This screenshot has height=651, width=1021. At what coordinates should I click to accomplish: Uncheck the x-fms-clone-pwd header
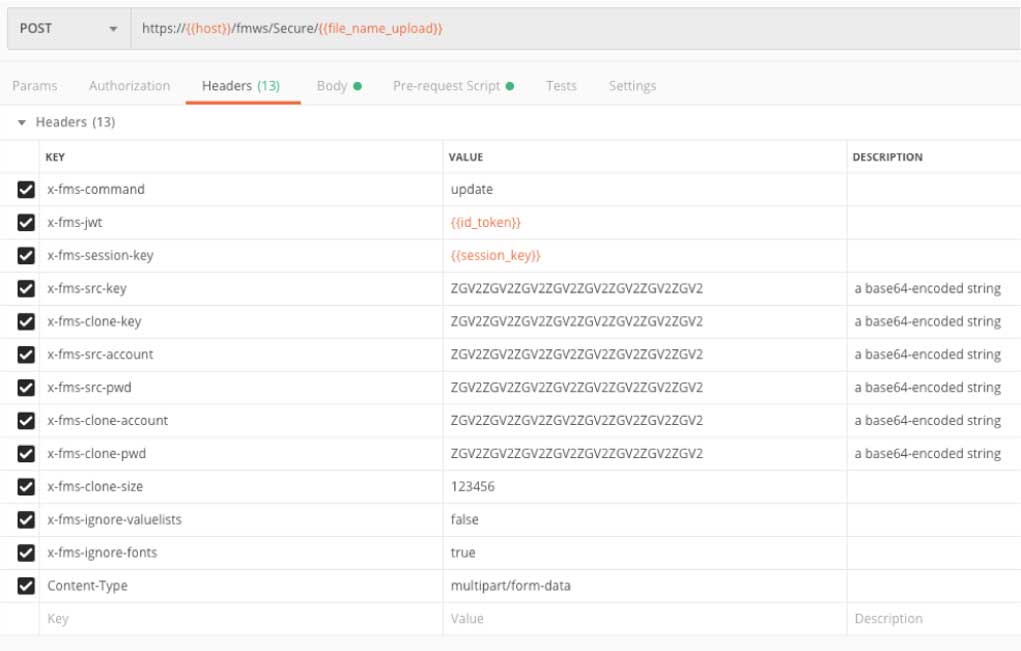tap(26, 454)
